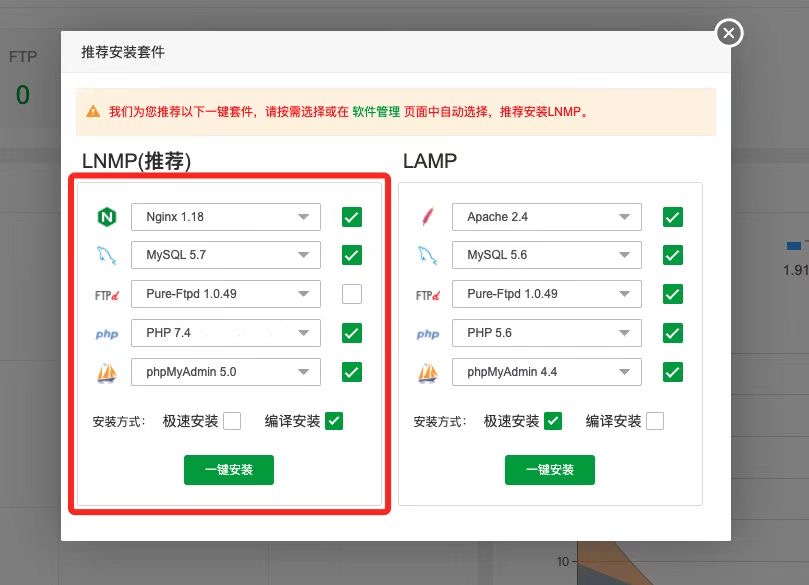This screenshot has width=809, height=585.
Task: Uncheck the Apache 2.4 checkbox
Action: pos(673,217)
